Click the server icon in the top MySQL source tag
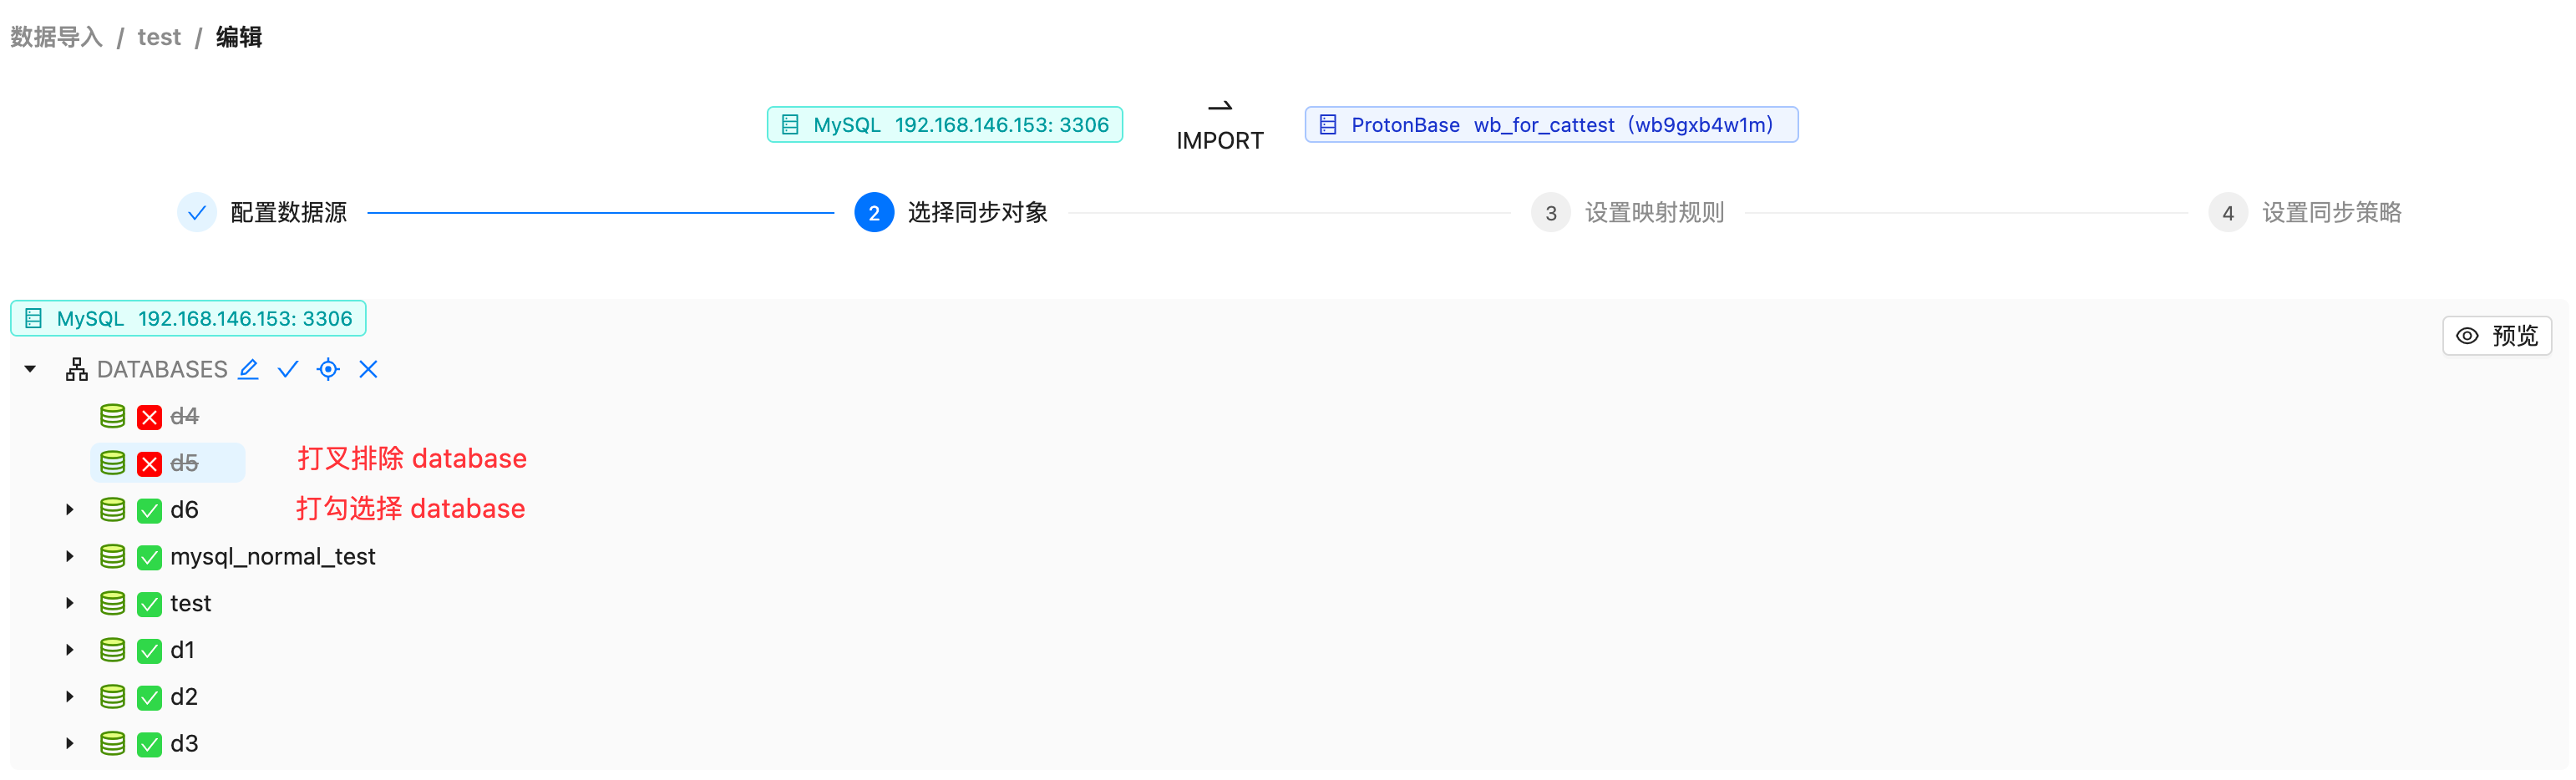 [x=790, y=124]
